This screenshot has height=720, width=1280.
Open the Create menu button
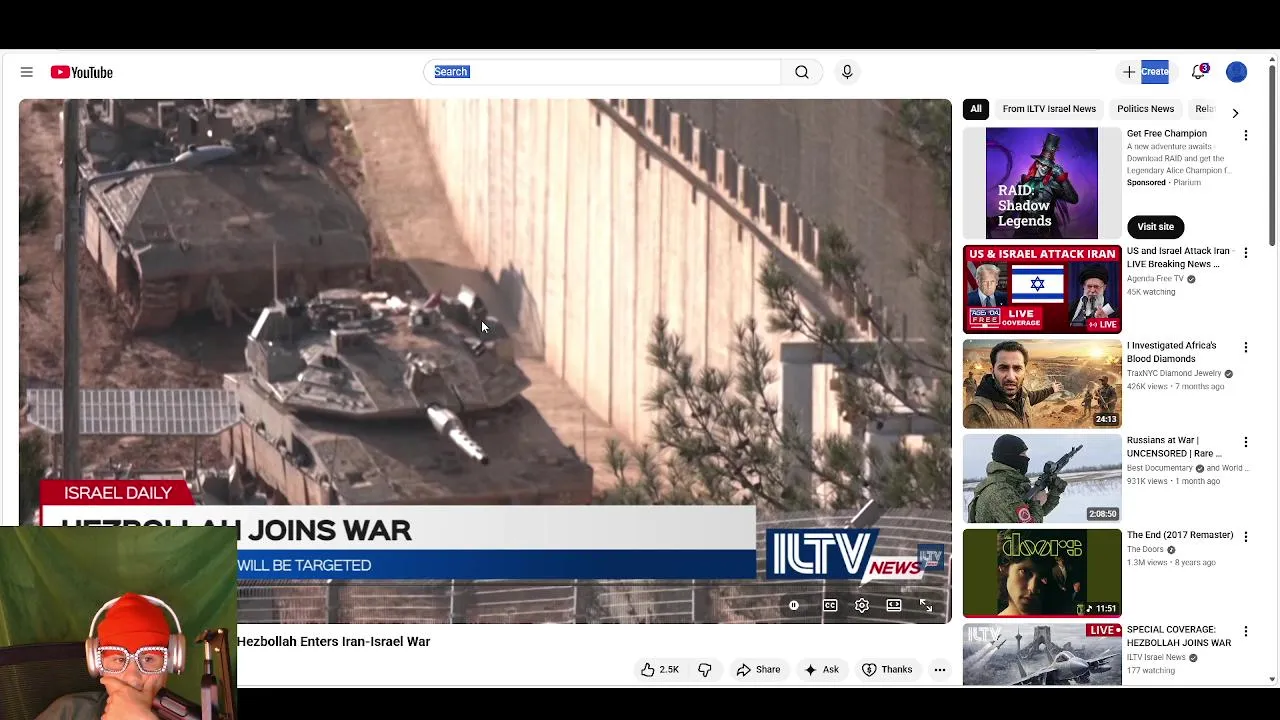click(1145, 72)
